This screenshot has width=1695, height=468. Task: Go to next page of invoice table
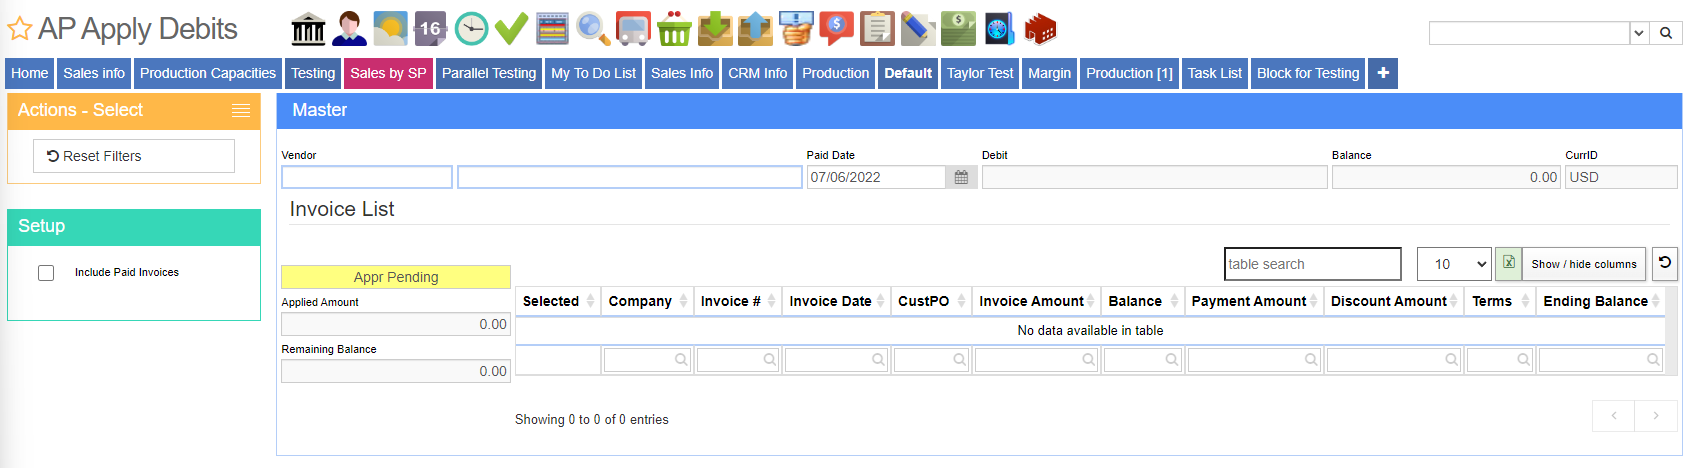pyautogui.click(x=1655, y=415)
